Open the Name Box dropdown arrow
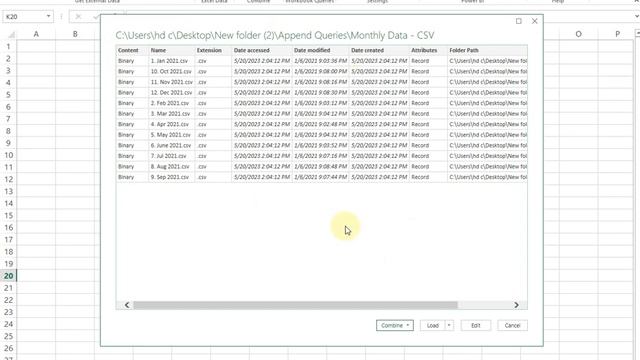 click(x=48, y=16)
